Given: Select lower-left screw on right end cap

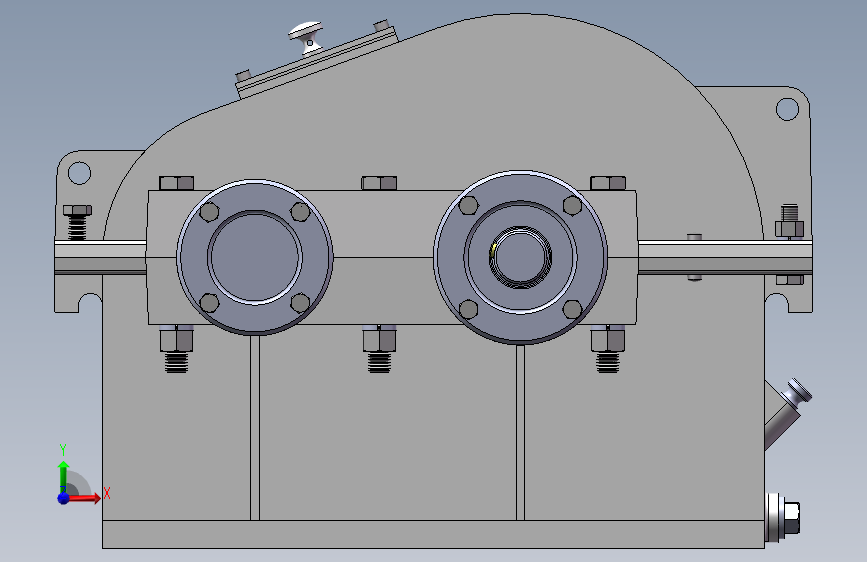Looking at the screenshot, I should (x=468, y=309).
